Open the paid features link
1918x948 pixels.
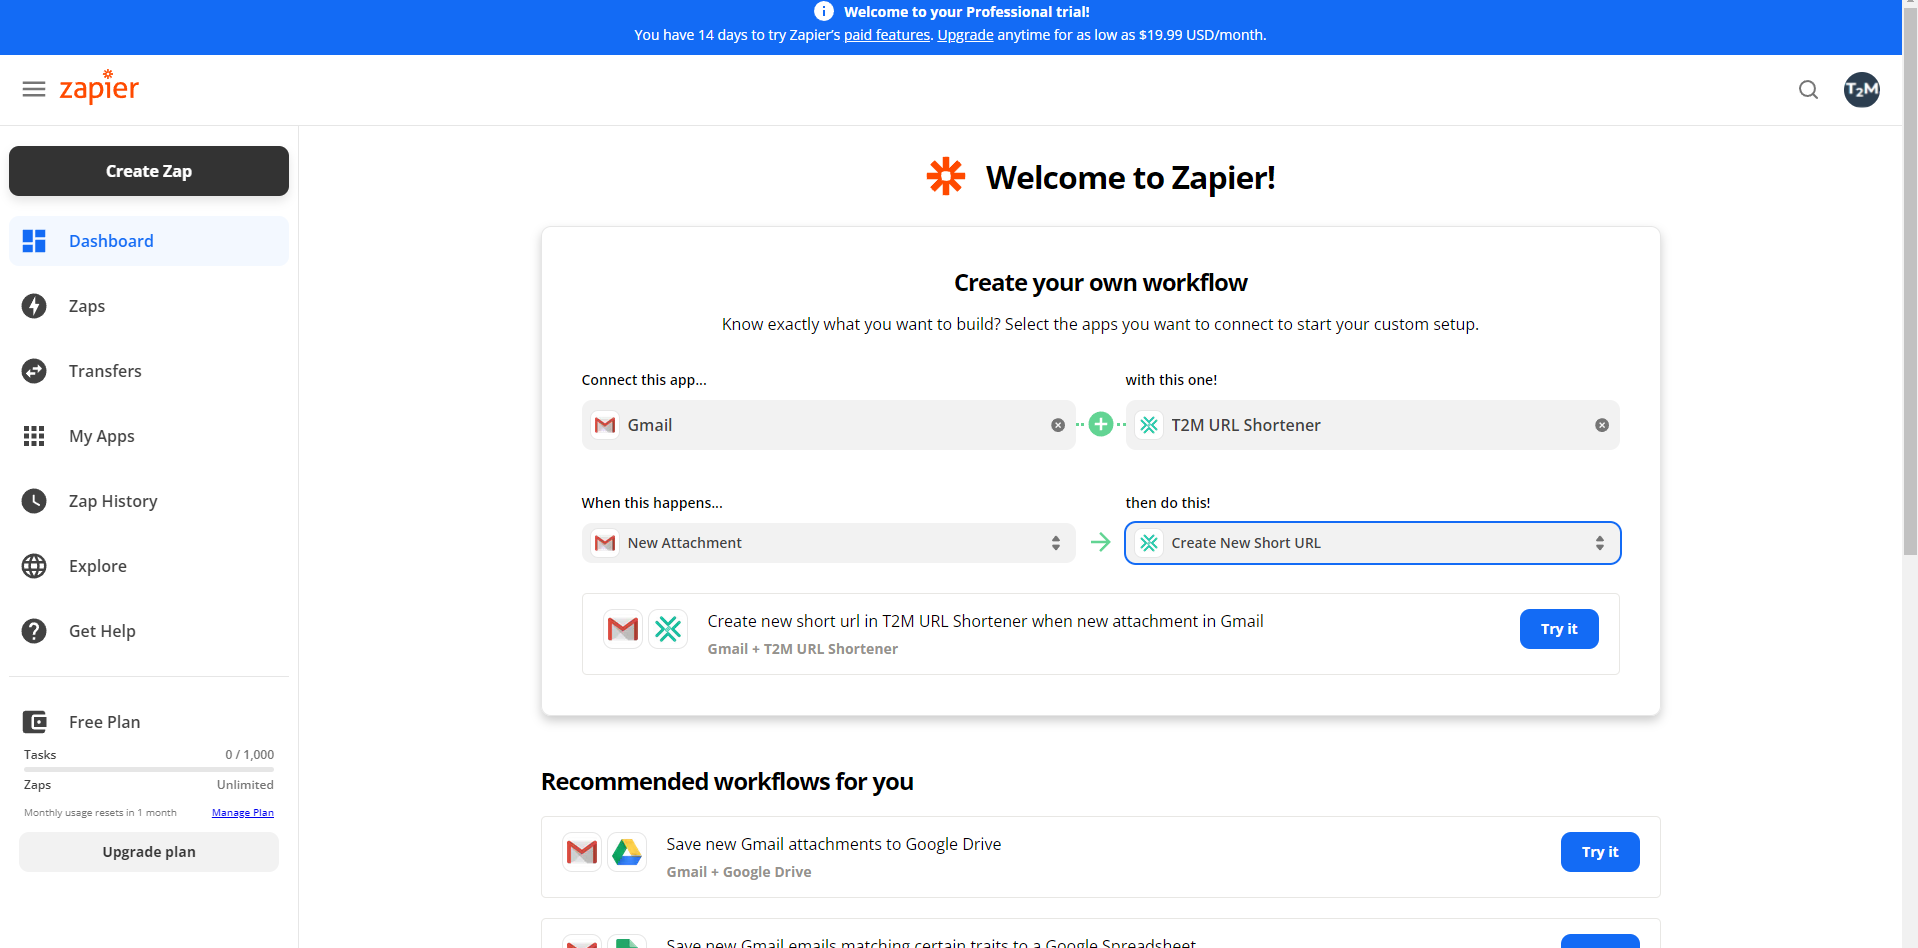(x=885, y=34)
